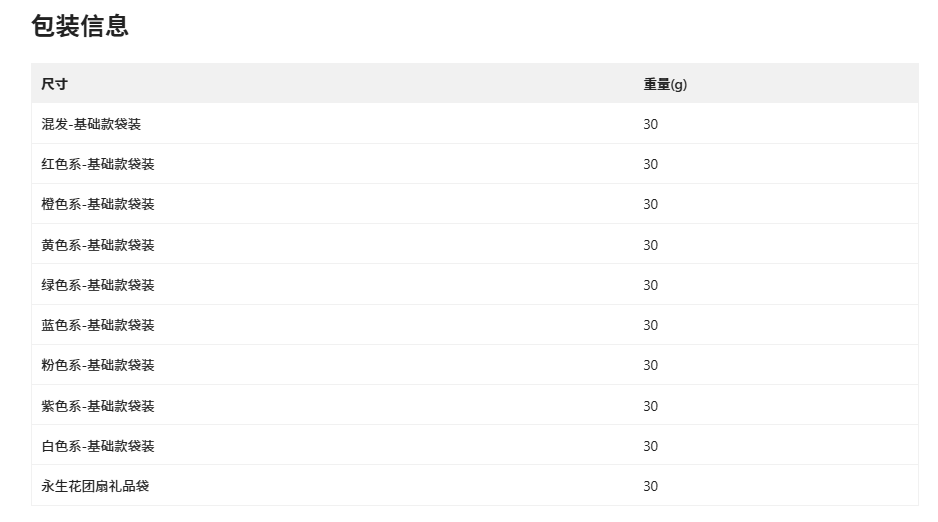Select the 混发-基础款袋装 row label
This screenshot has width=938, height=522.
click(91, 124)
